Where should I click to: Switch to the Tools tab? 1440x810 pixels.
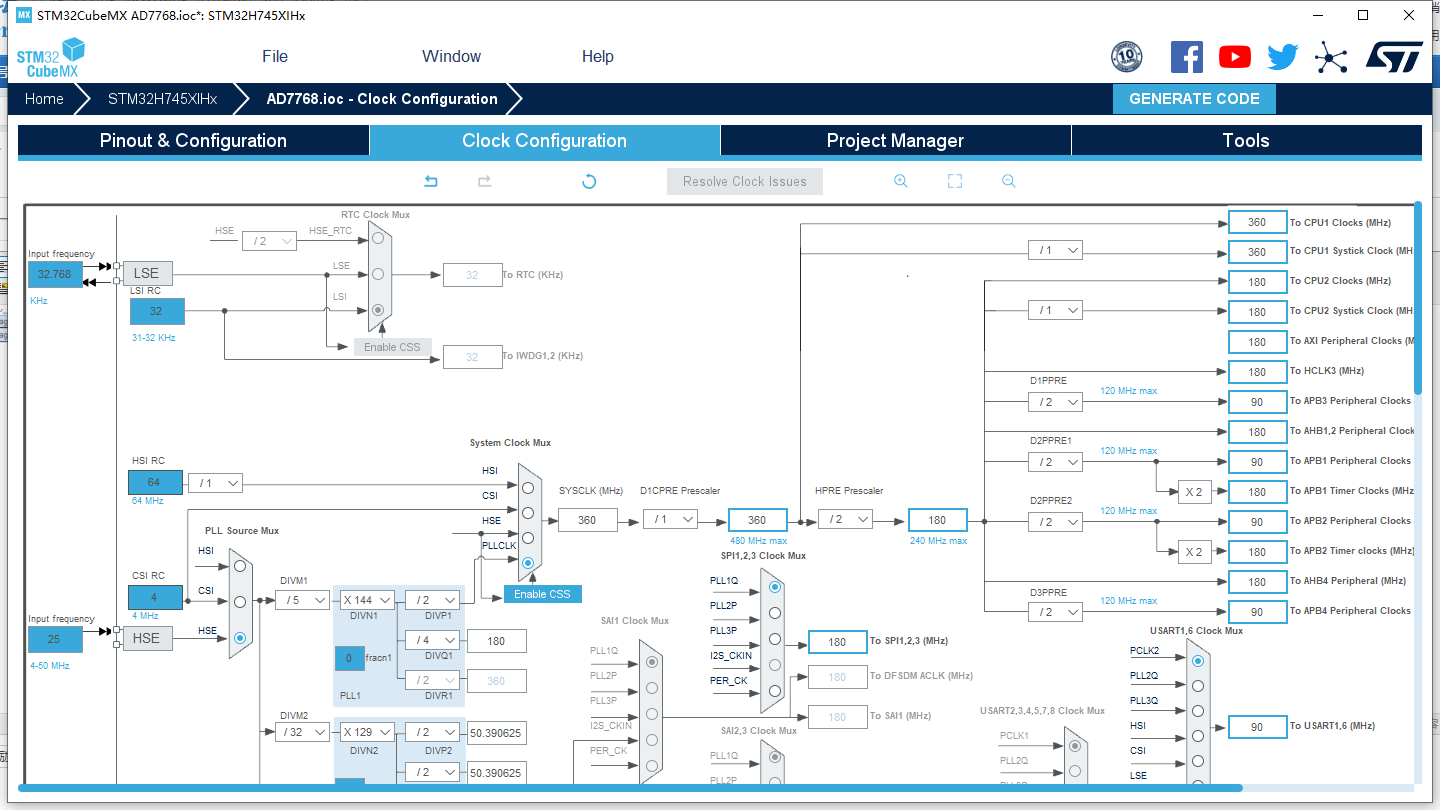coord(1246,141)
